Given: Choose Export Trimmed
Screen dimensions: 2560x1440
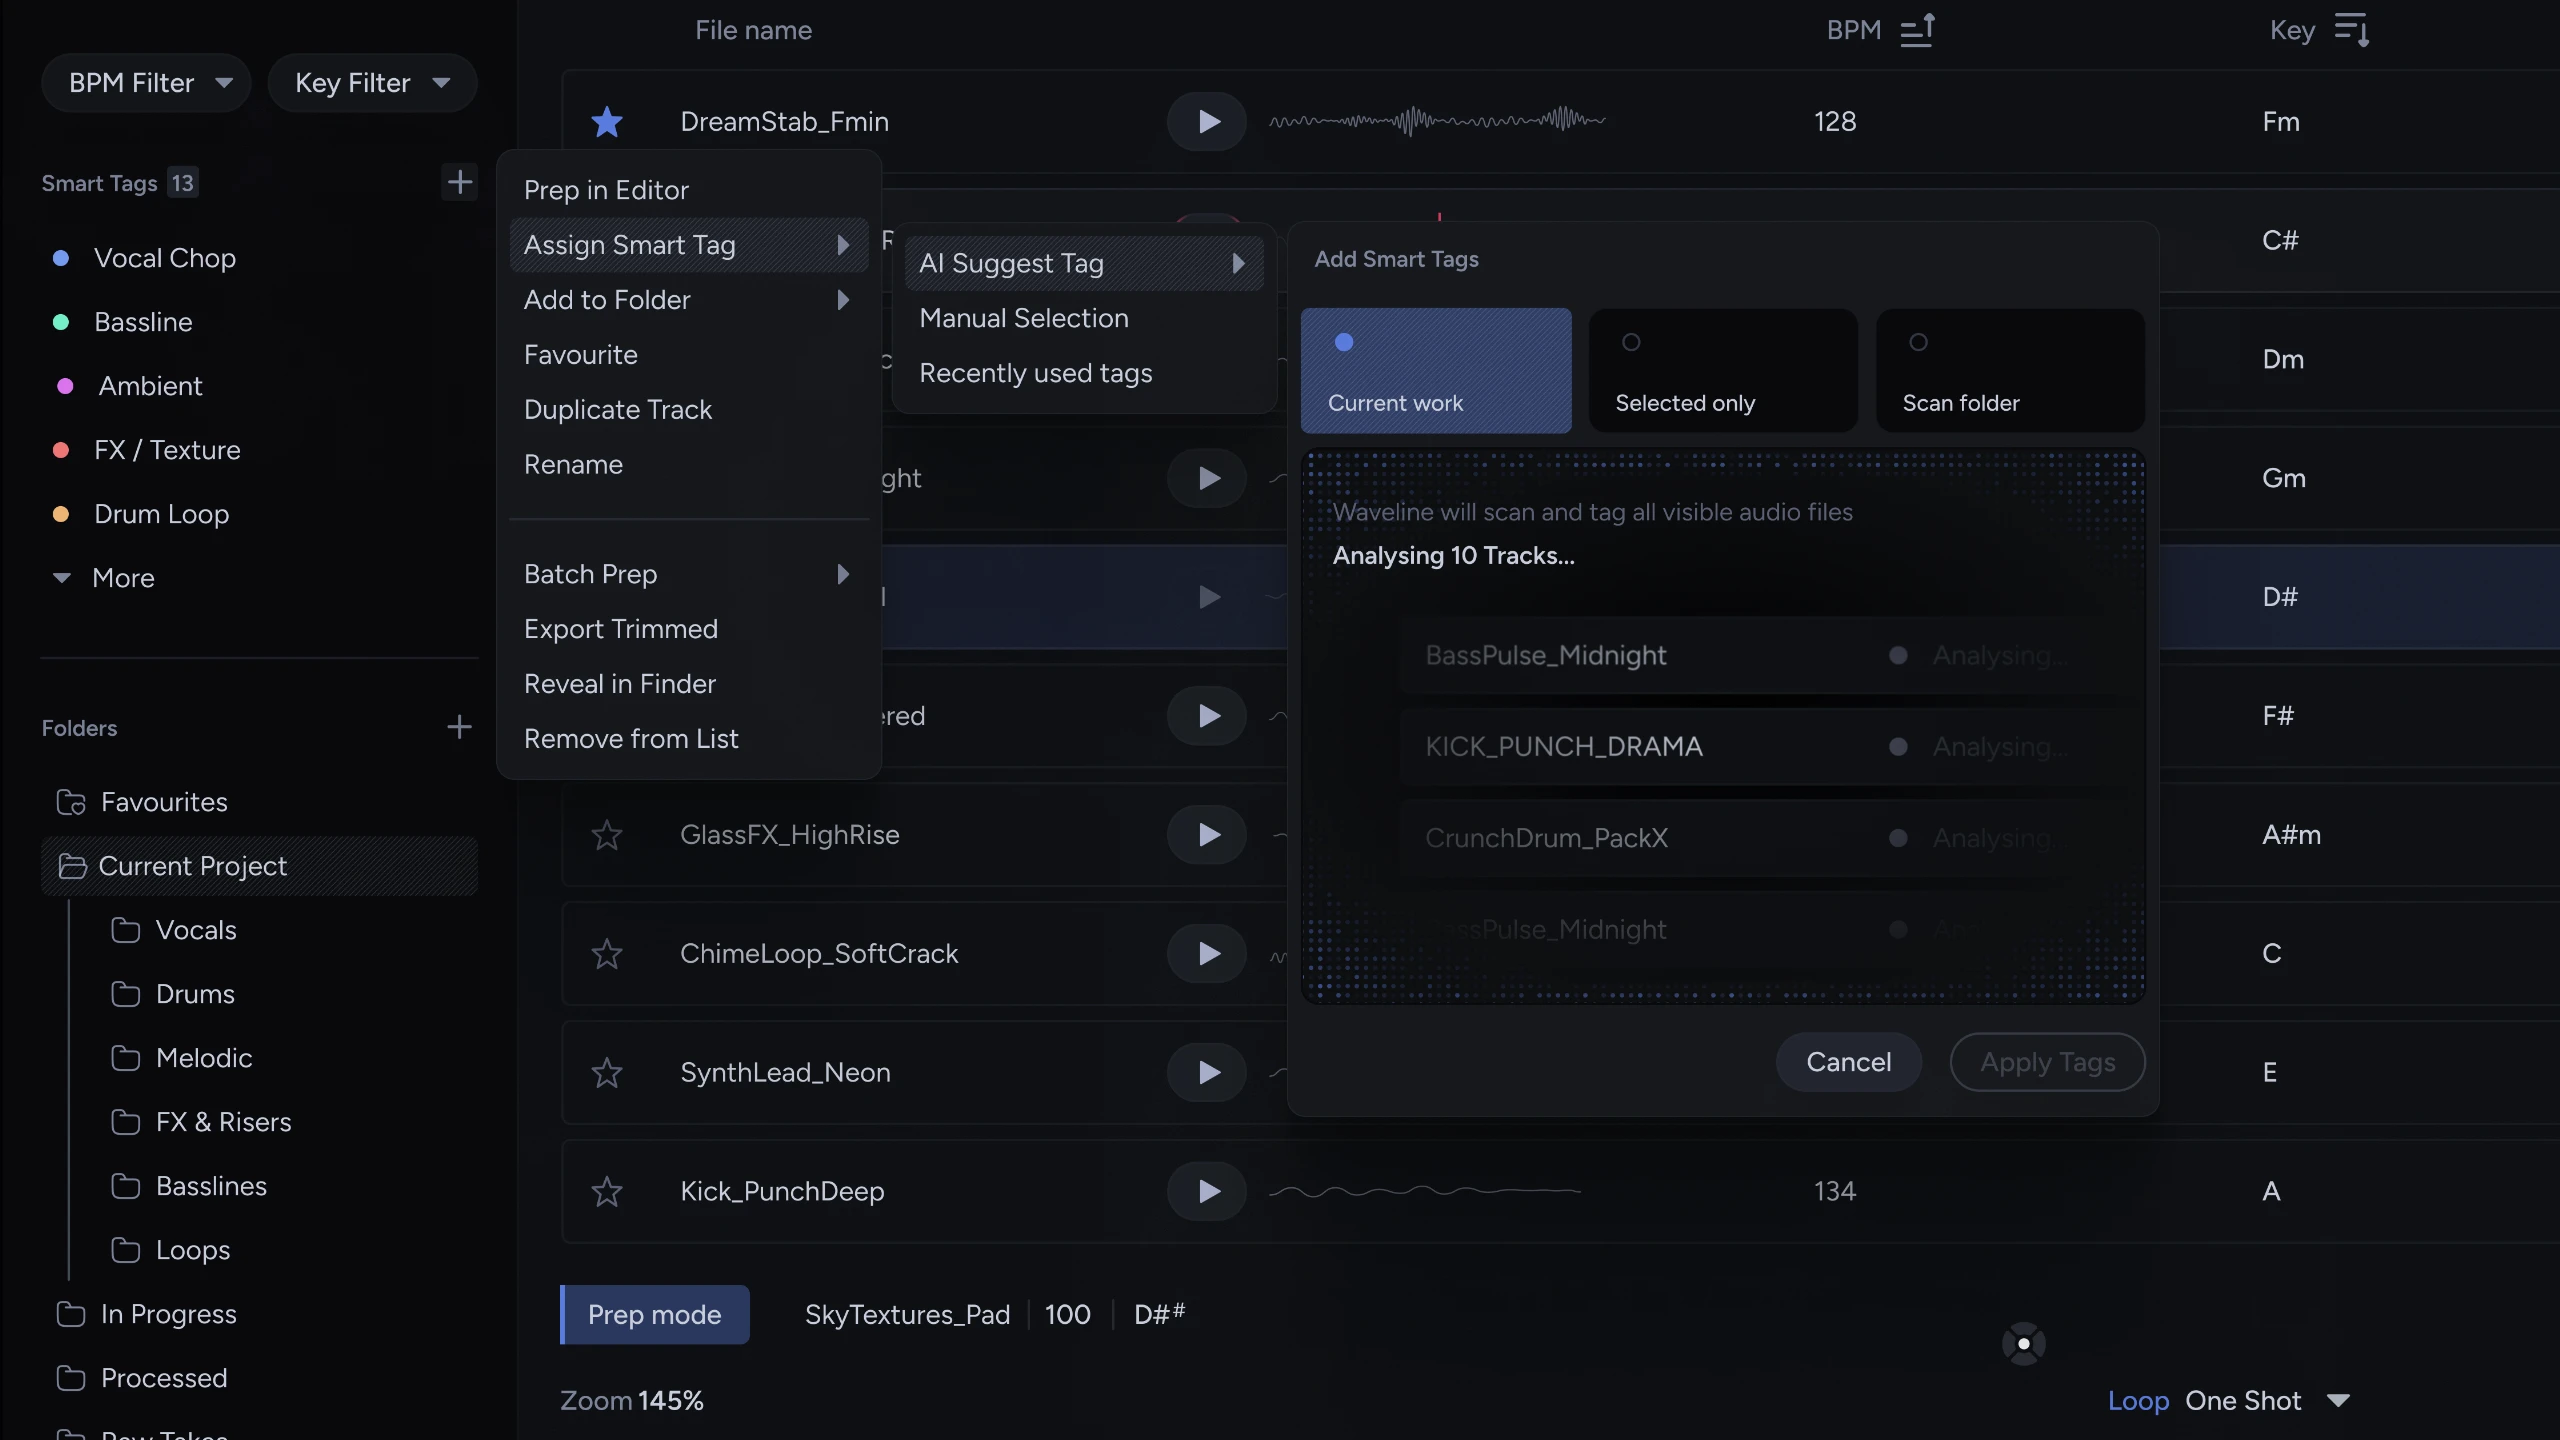Looking at the screenshot, I should click(x=621, y=629).
